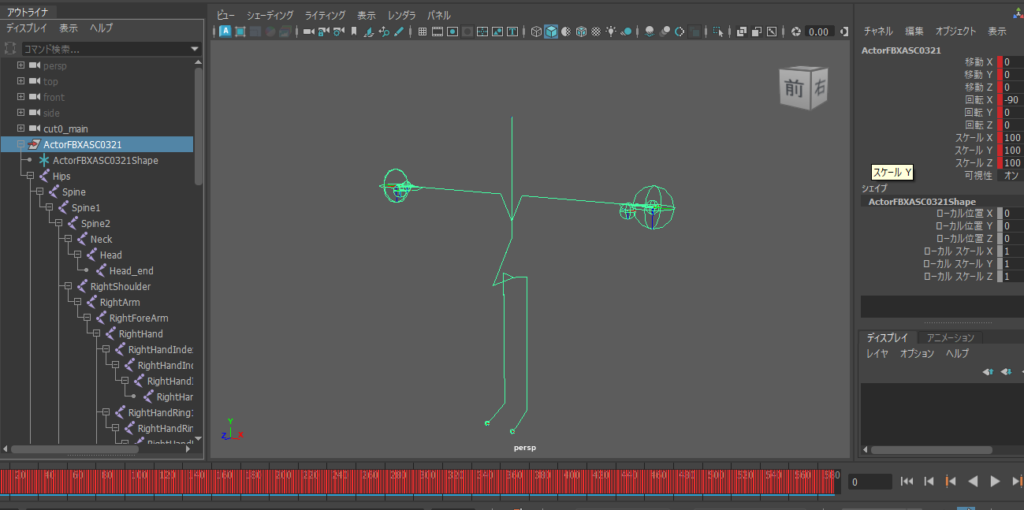Click the go to start playback button

pyautogui.click(x=907, y=481)
